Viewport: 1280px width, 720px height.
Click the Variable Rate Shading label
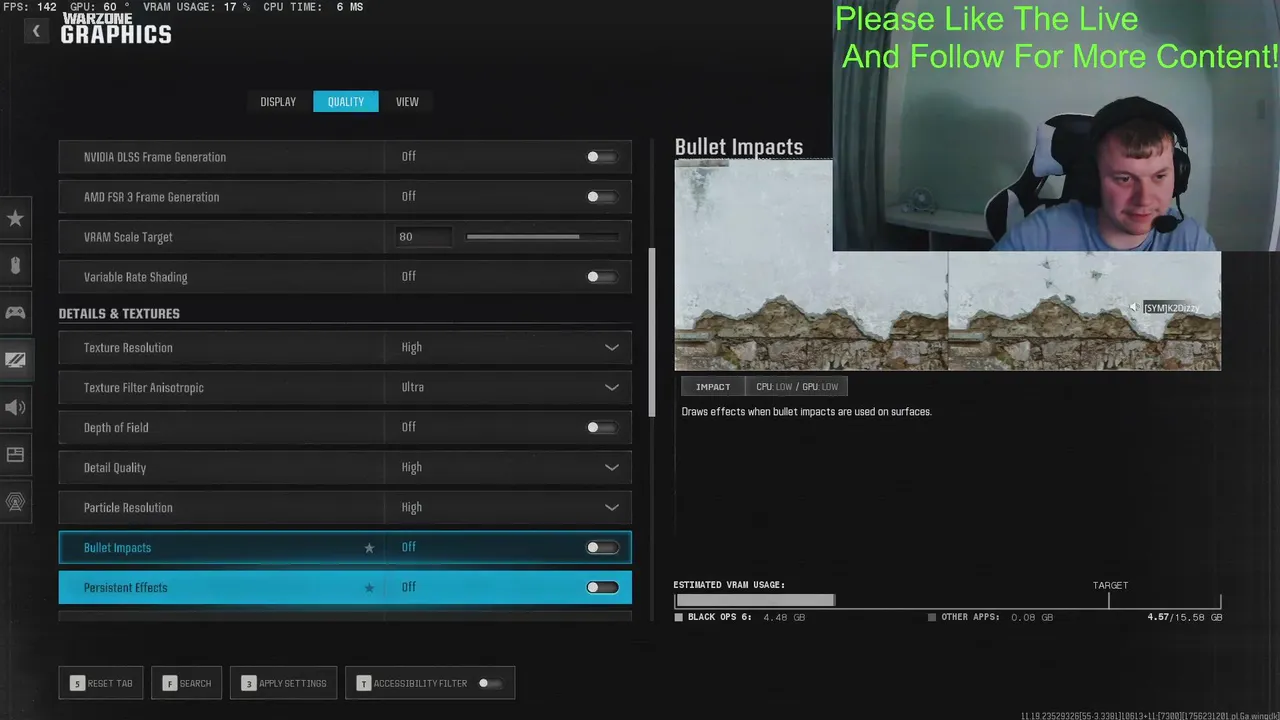coord(136,278)
